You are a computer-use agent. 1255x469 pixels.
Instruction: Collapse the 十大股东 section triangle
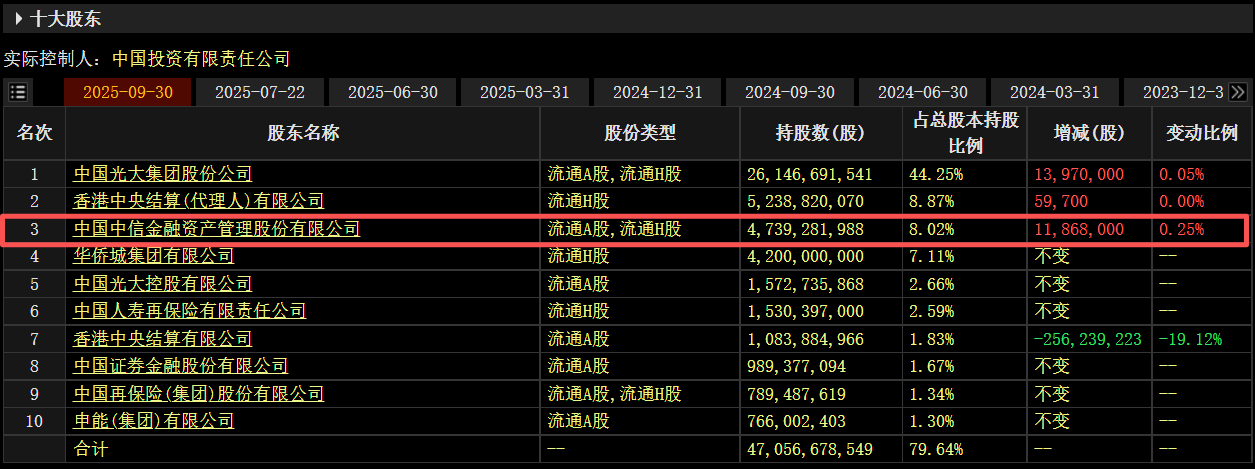pos(19,18)
